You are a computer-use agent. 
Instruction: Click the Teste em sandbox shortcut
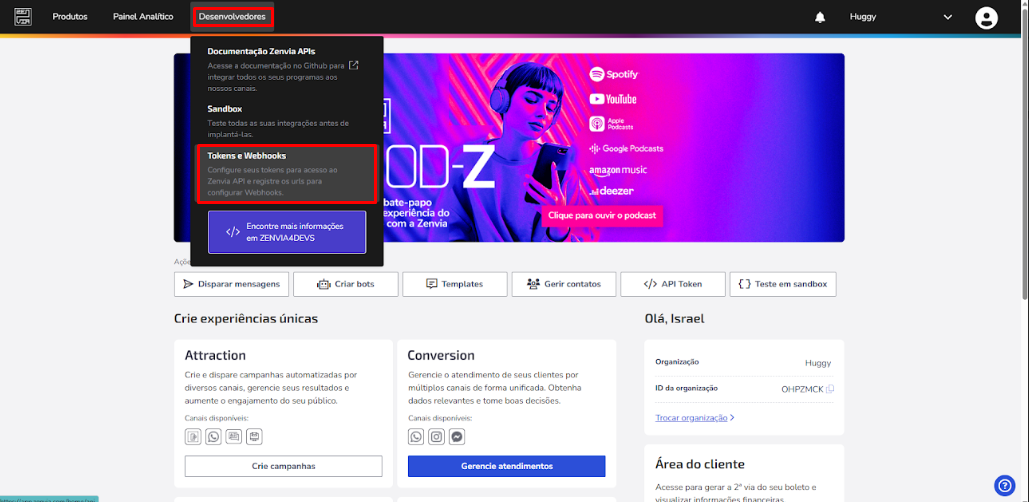coord(783,284)
